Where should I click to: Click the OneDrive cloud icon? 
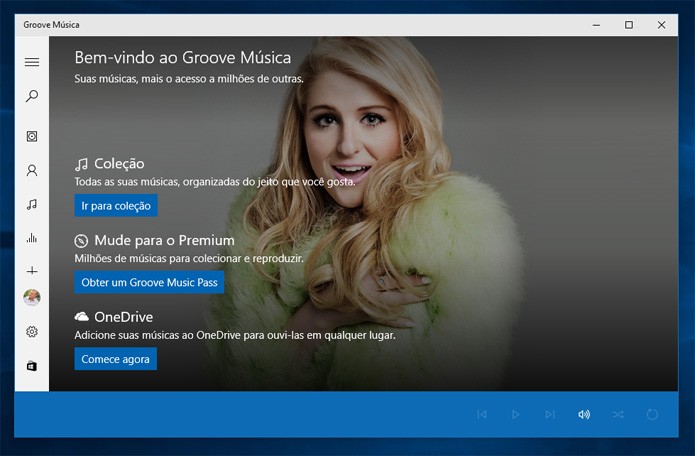tap(82, 316)
